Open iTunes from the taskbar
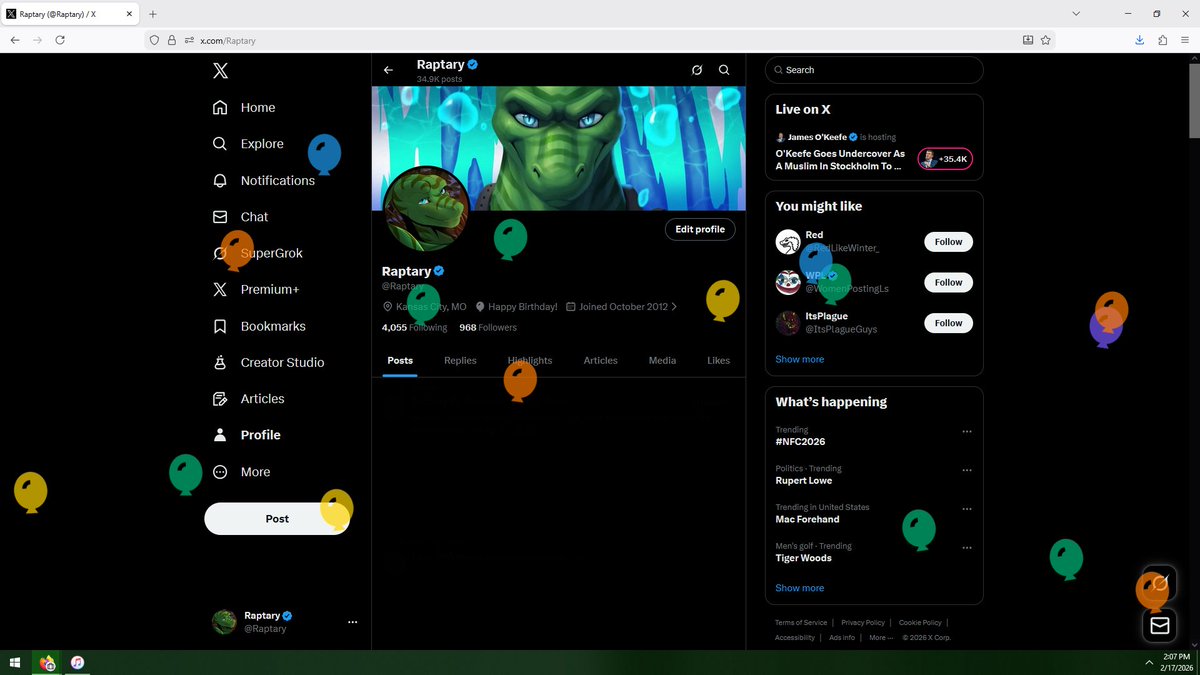This screenshot has height=675, width=1200. 77,663
